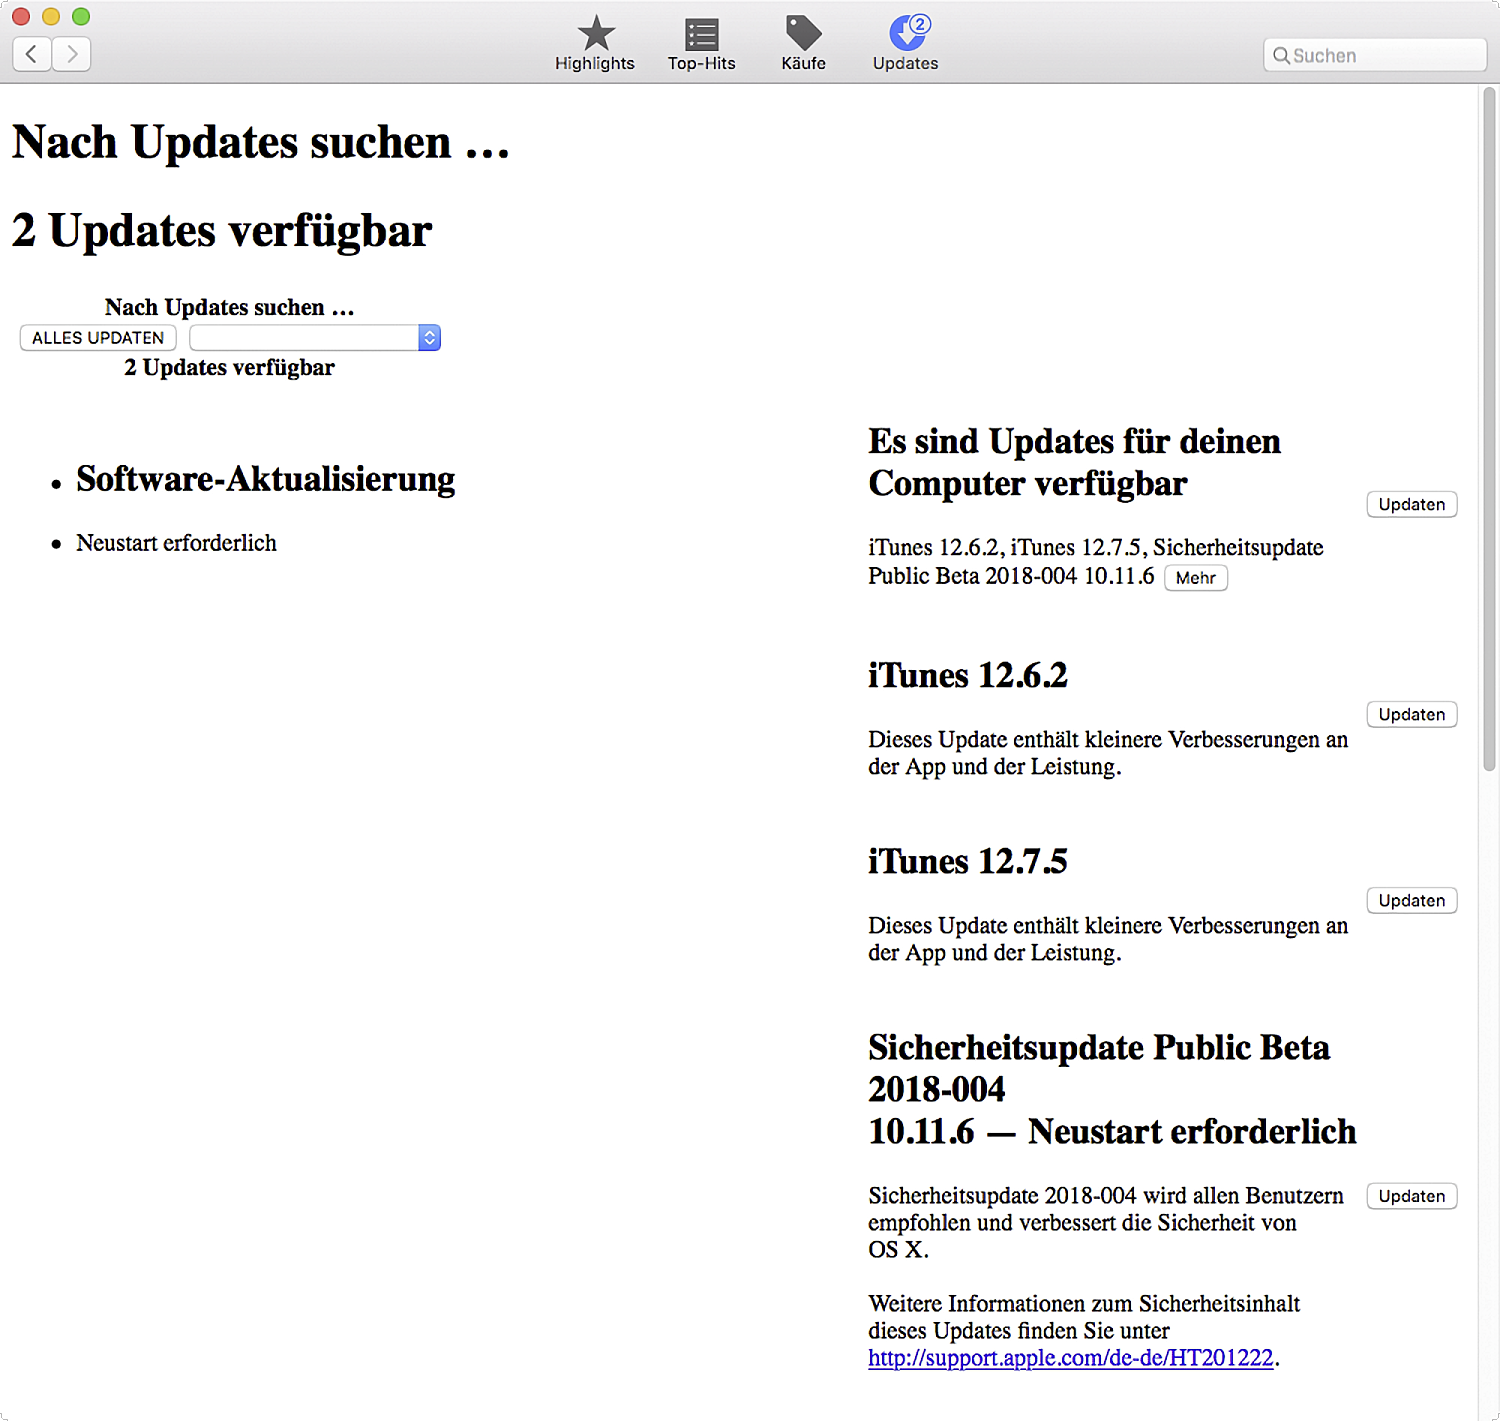
Task: Select the iTunes 12.6.2 heading
Action: 968,676
